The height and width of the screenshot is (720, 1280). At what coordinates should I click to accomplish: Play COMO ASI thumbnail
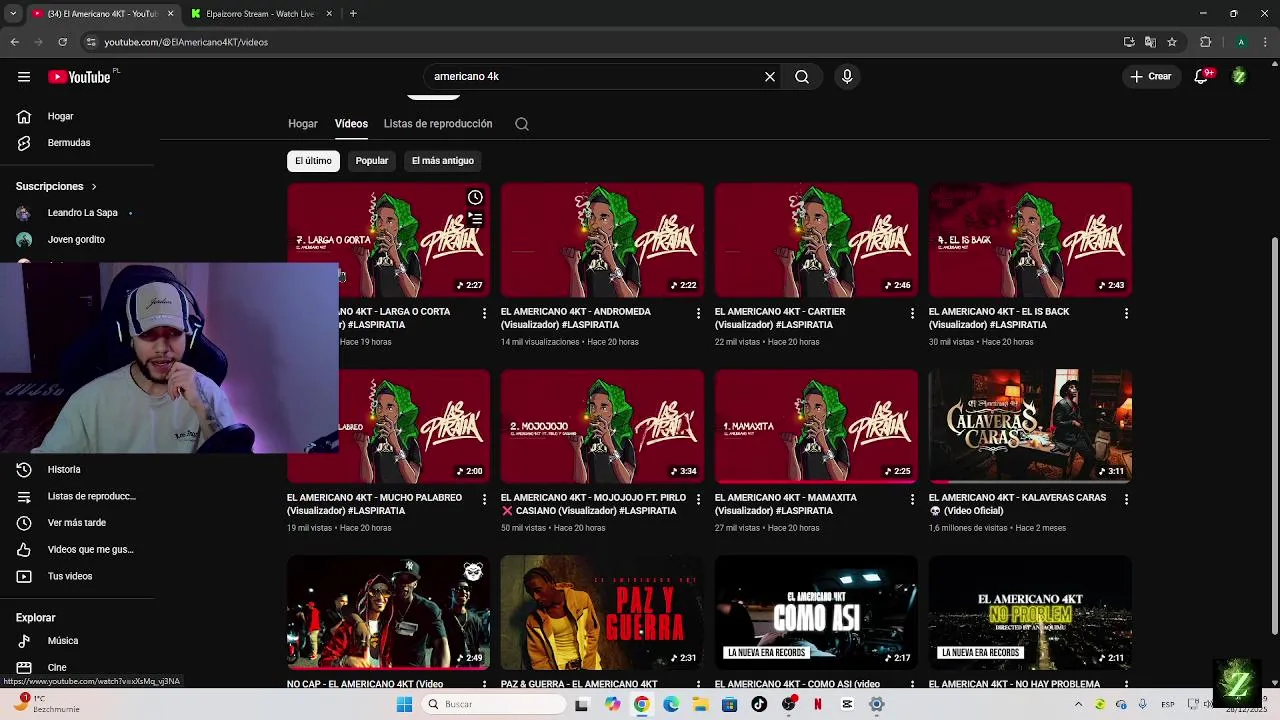click(816, 612)
